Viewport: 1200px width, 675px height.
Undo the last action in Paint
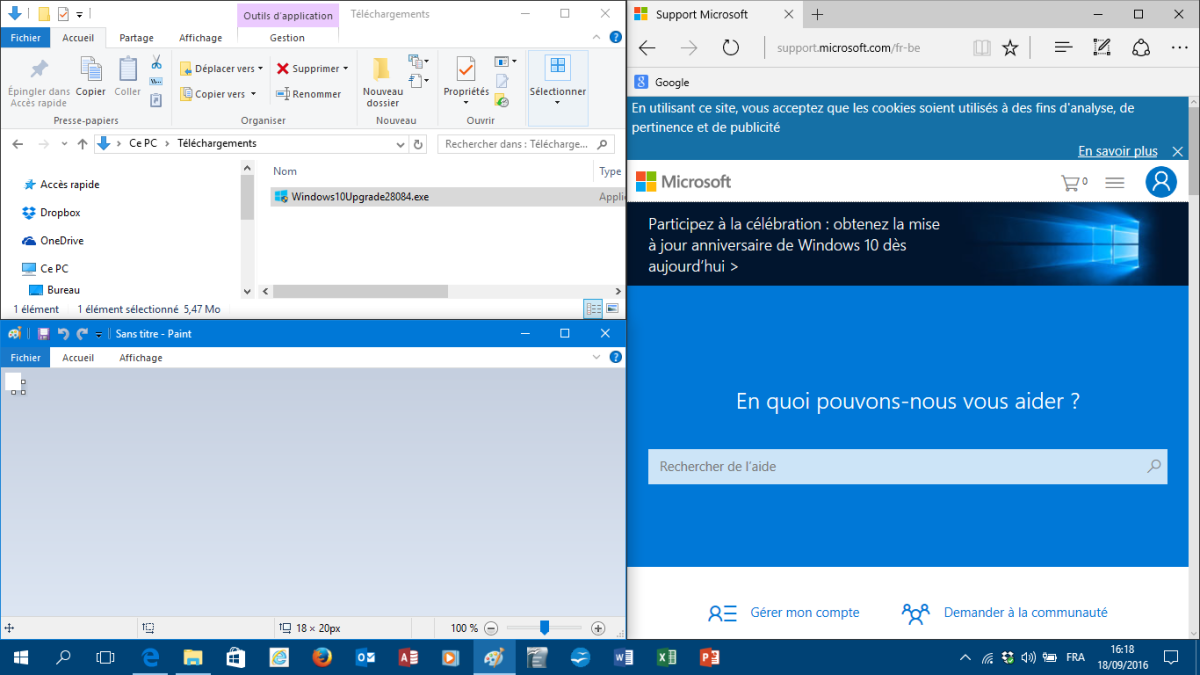63,334
